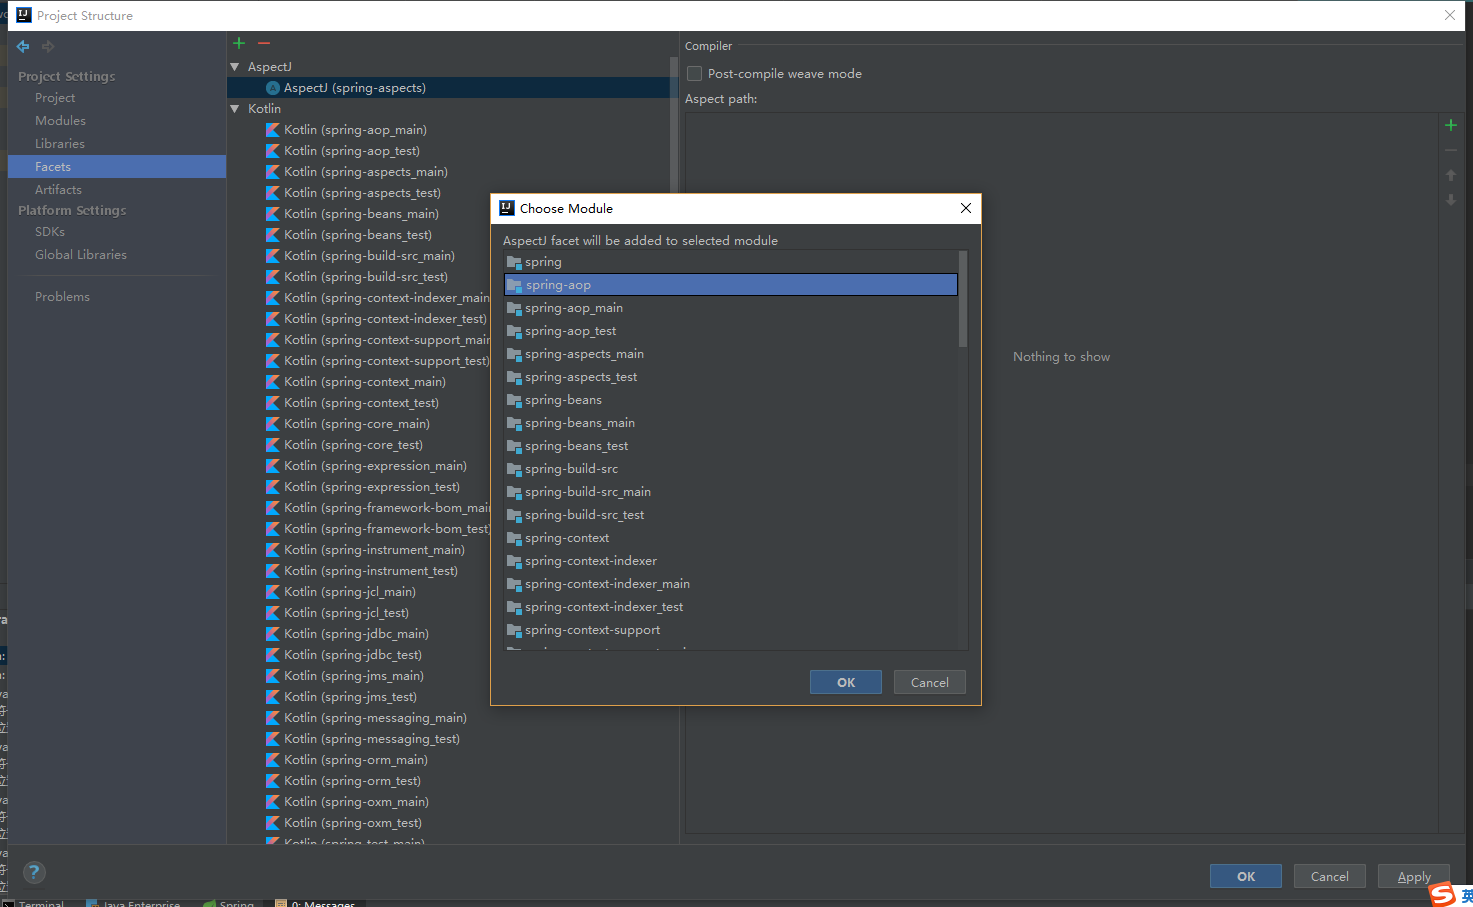Open Global Libraries platform settings

pos(81,255)
